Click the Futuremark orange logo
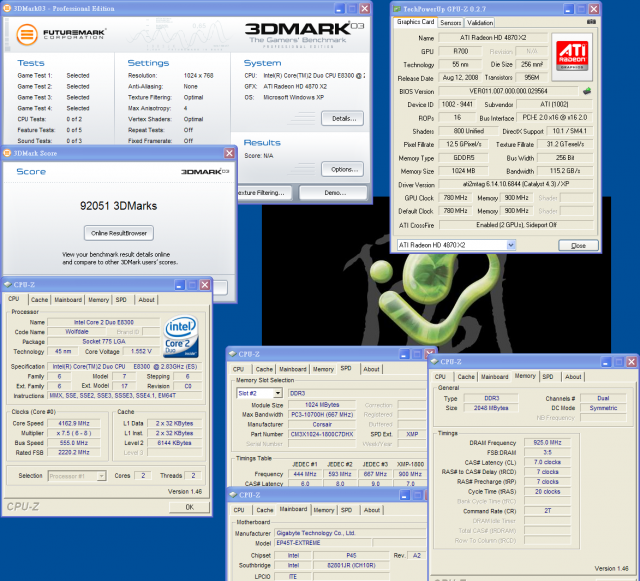640x581 pixels. coord(27,35)
